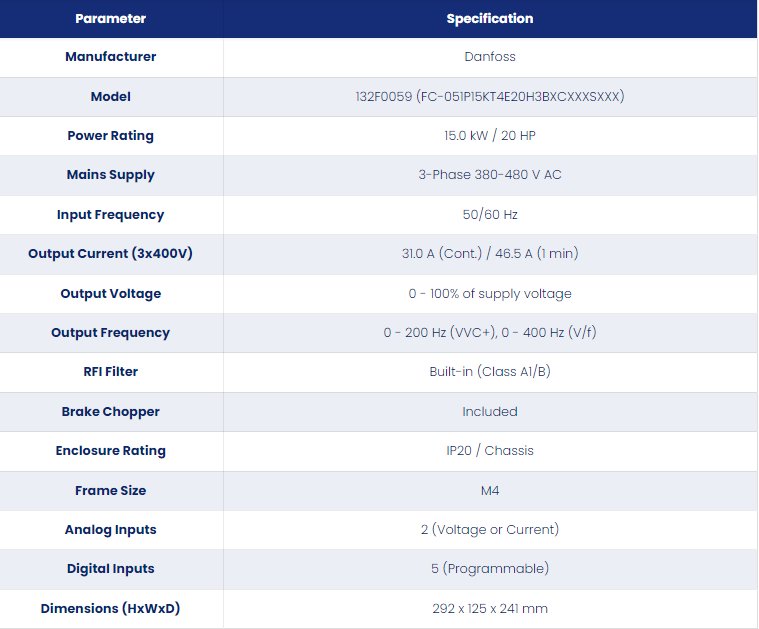The image size is (759, 629).
Task: Select the 'Mains Supply' label
Action: (110, 175)
